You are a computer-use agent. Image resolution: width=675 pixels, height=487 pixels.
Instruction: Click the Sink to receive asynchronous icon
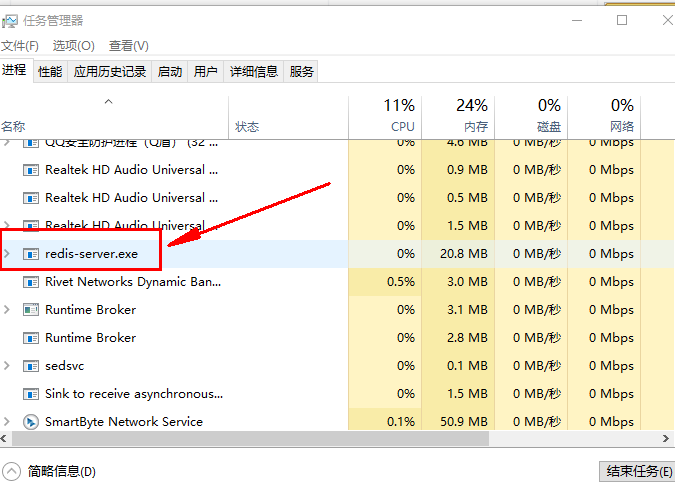31,394
